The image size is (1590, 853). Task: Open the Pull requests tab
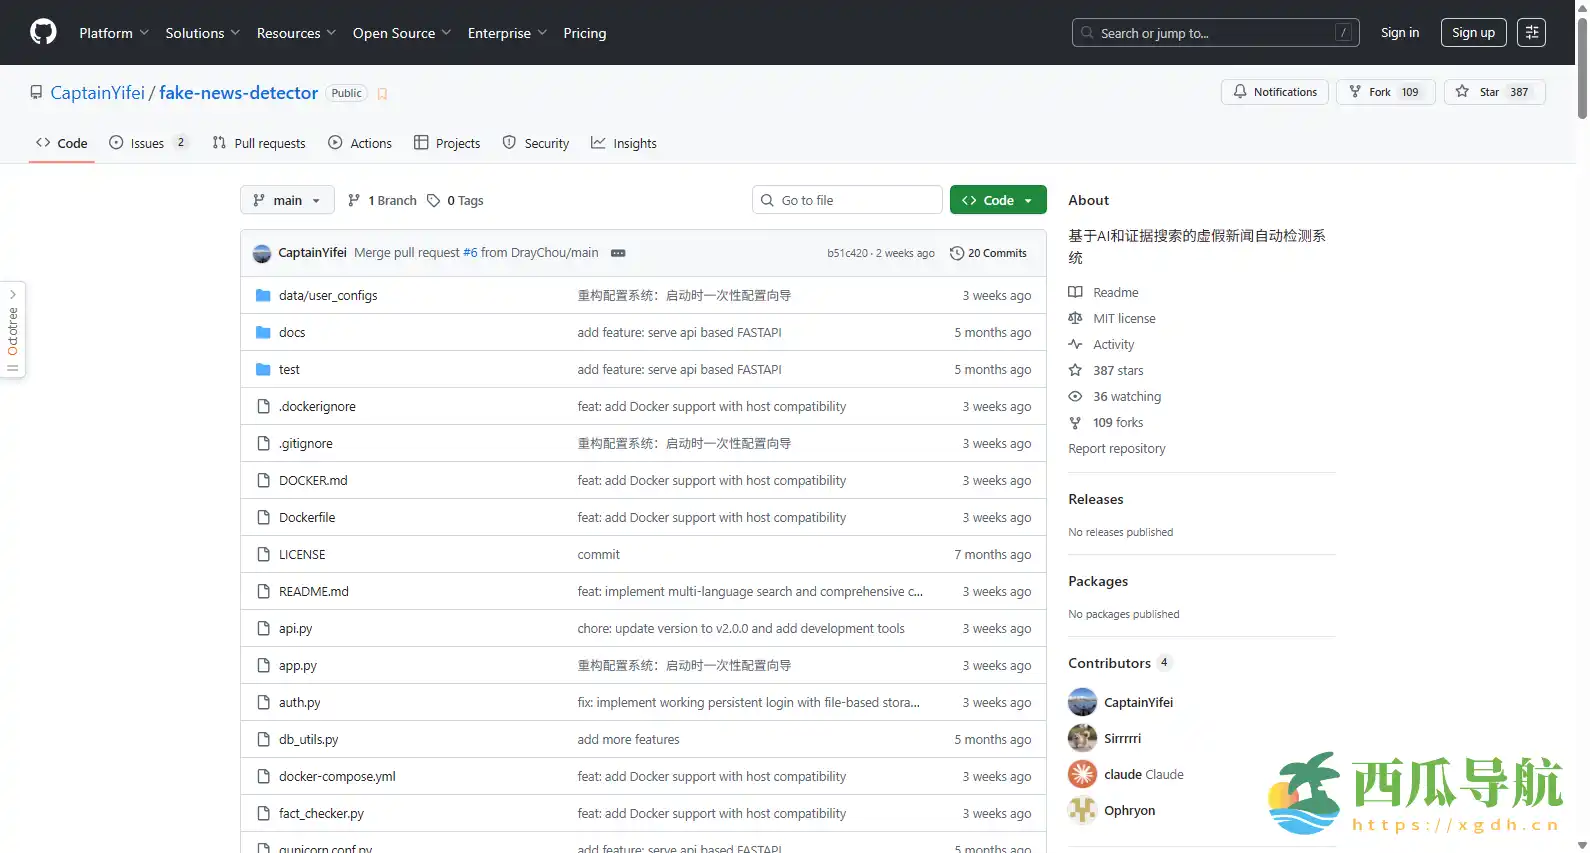[259, 143]
